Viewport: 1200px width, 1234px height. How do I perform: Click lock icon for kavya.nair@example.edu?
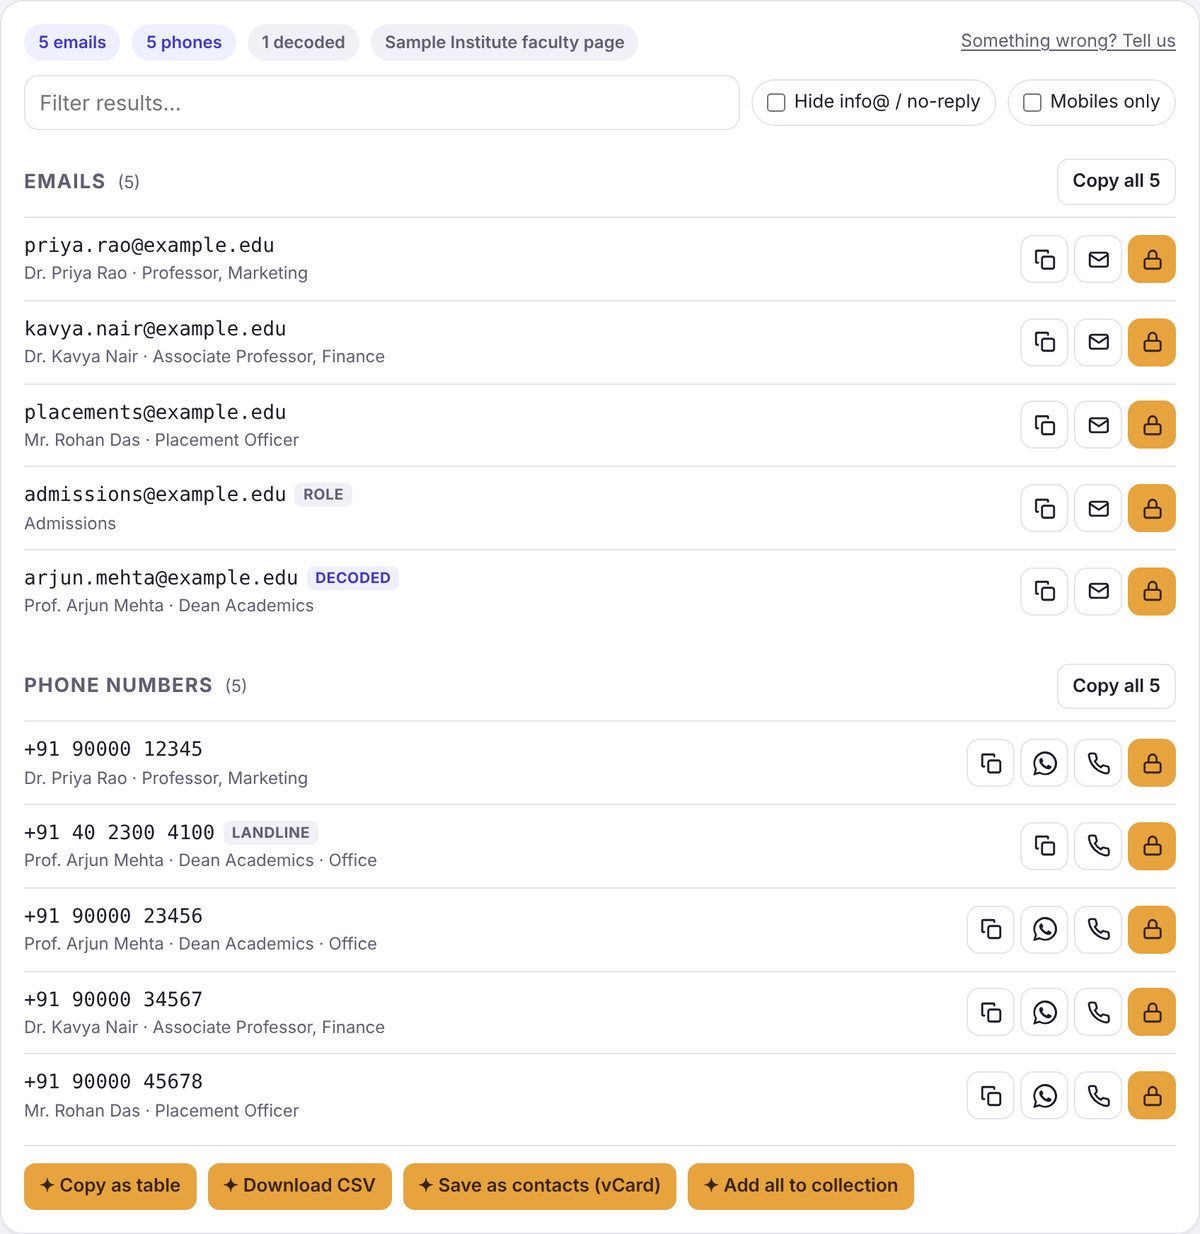(x=1152, y=342)
